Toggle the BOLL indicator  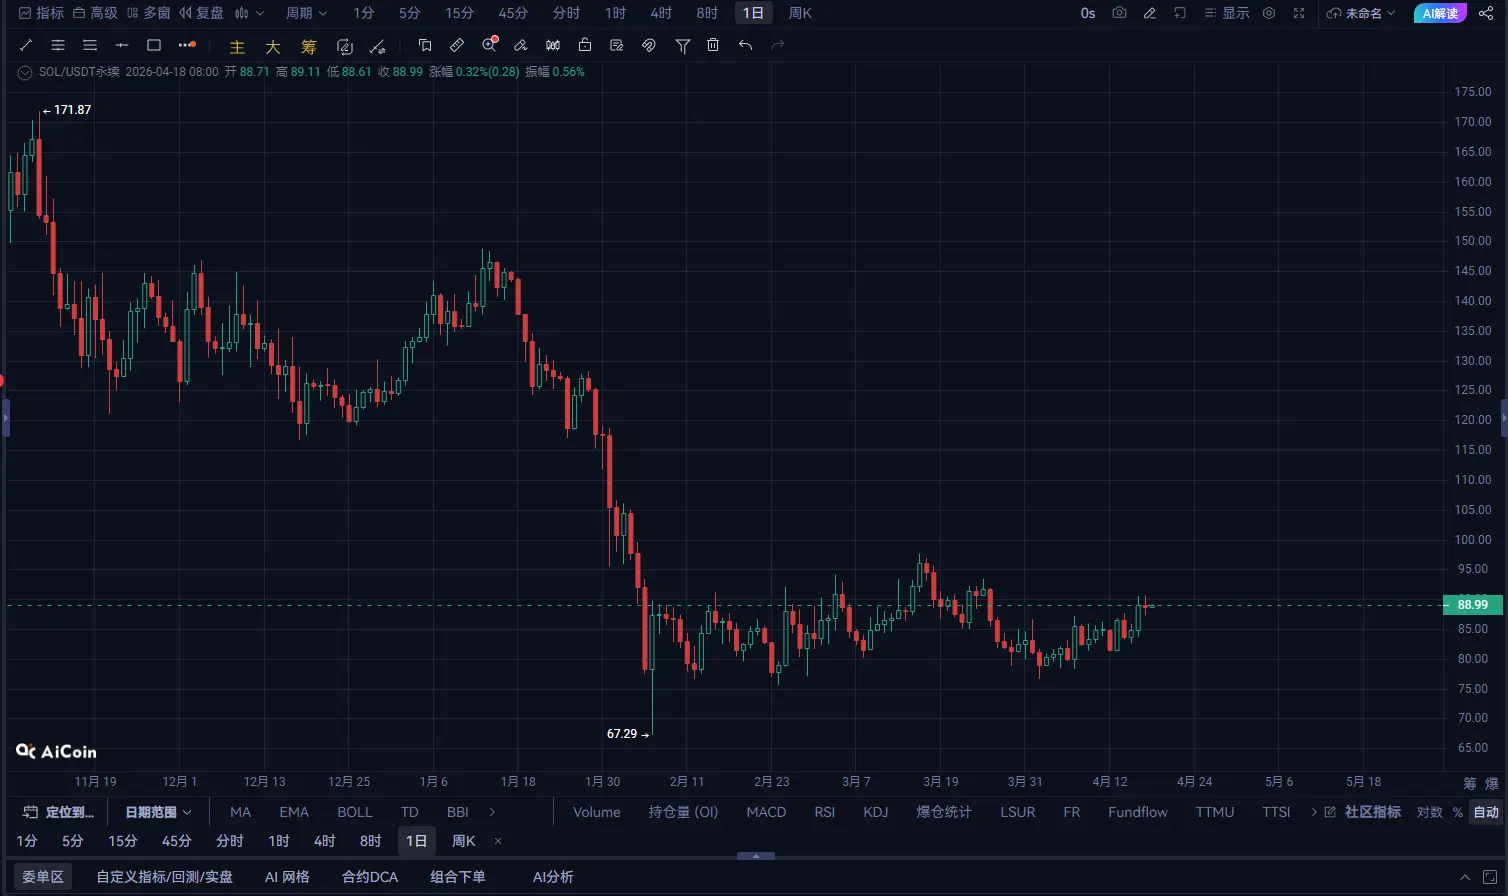coord(355,812)
